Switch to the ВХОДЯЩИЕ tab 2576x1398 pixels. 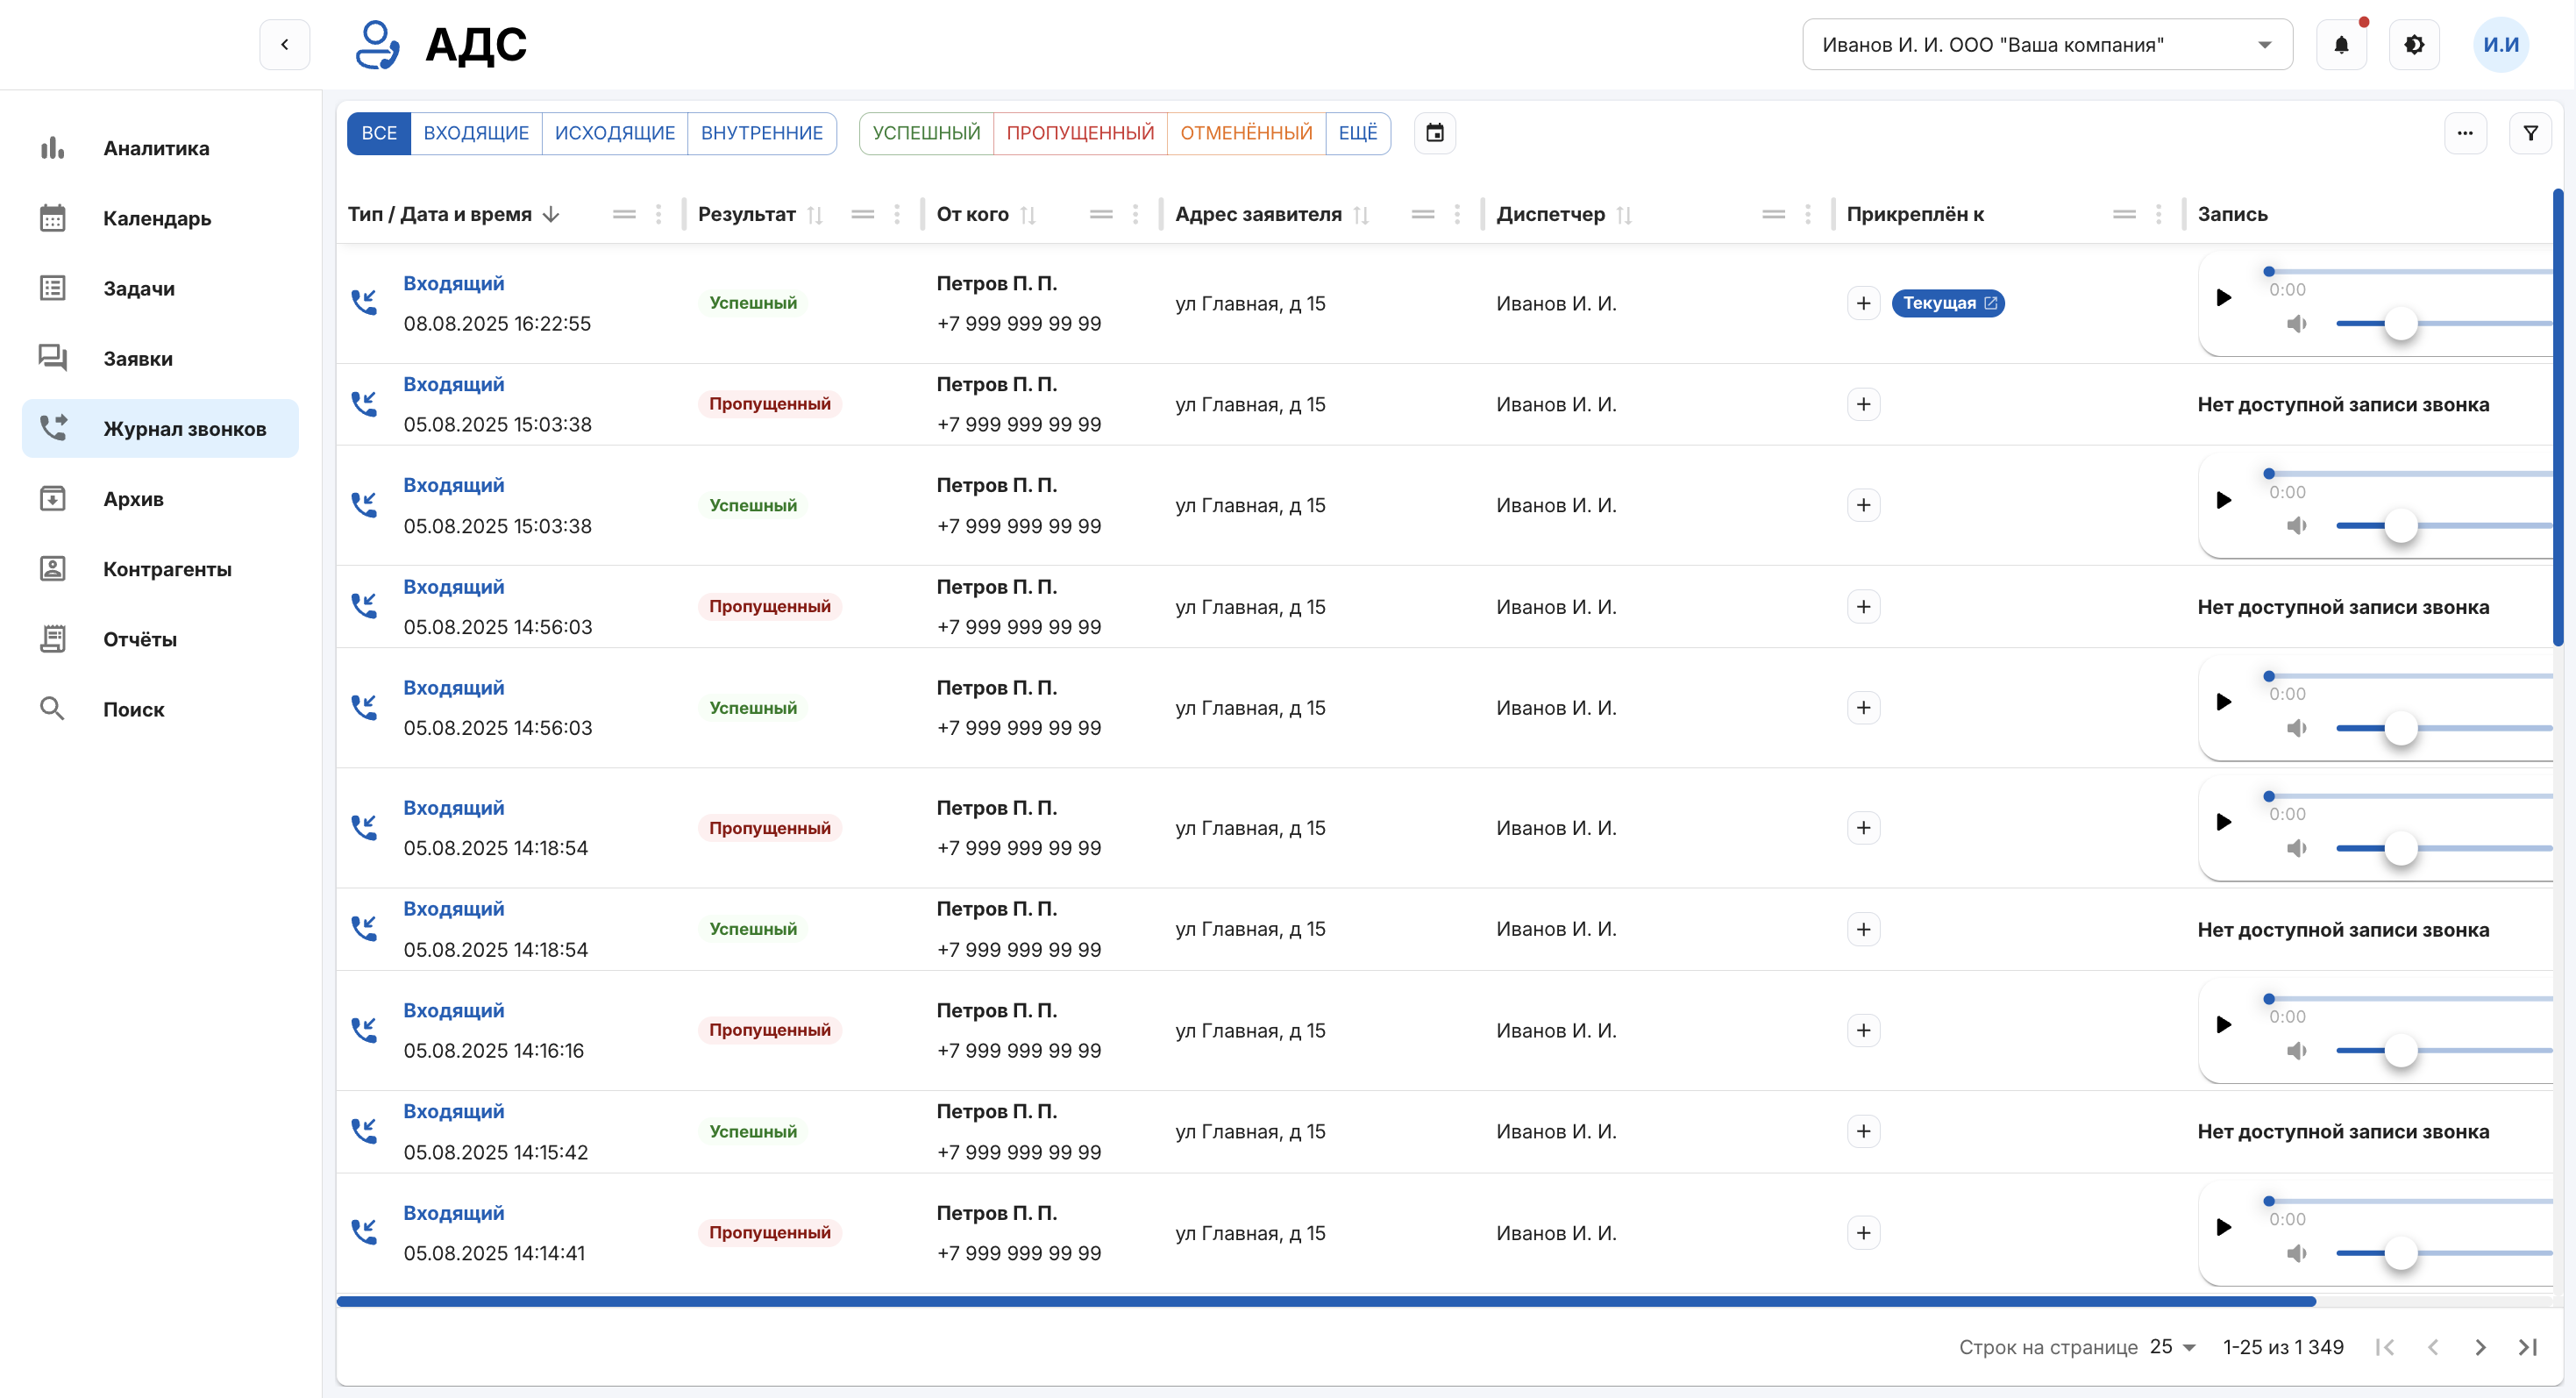(x=476, y=133)
